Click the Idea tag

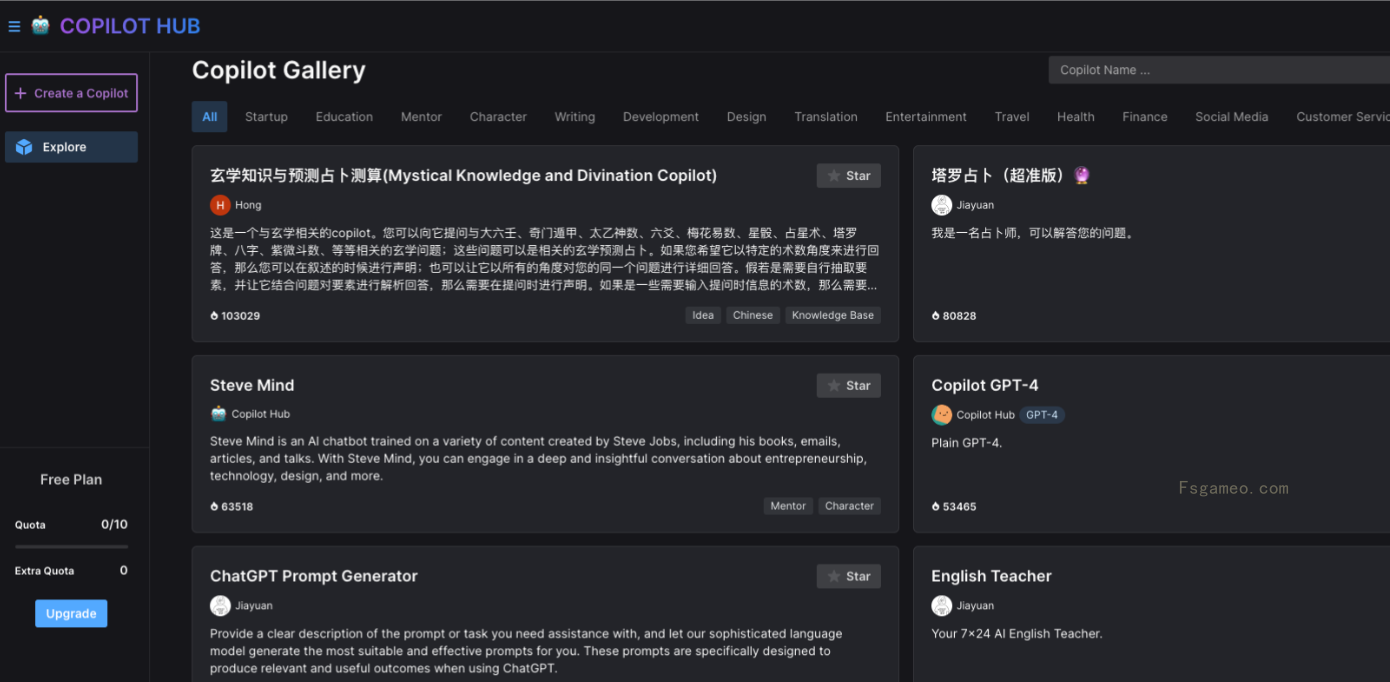click(x=703, y=315)
